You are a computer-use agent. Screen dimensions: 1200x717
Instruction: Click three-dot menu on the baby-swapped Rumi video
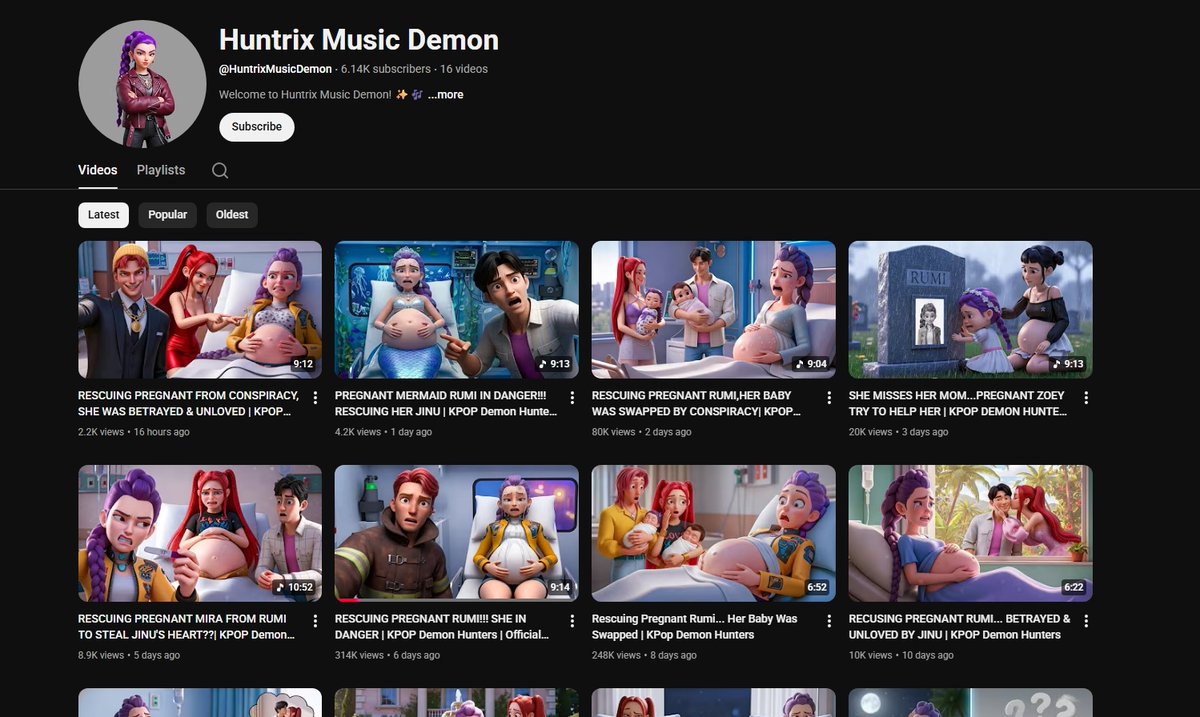(x=830, y=397)
